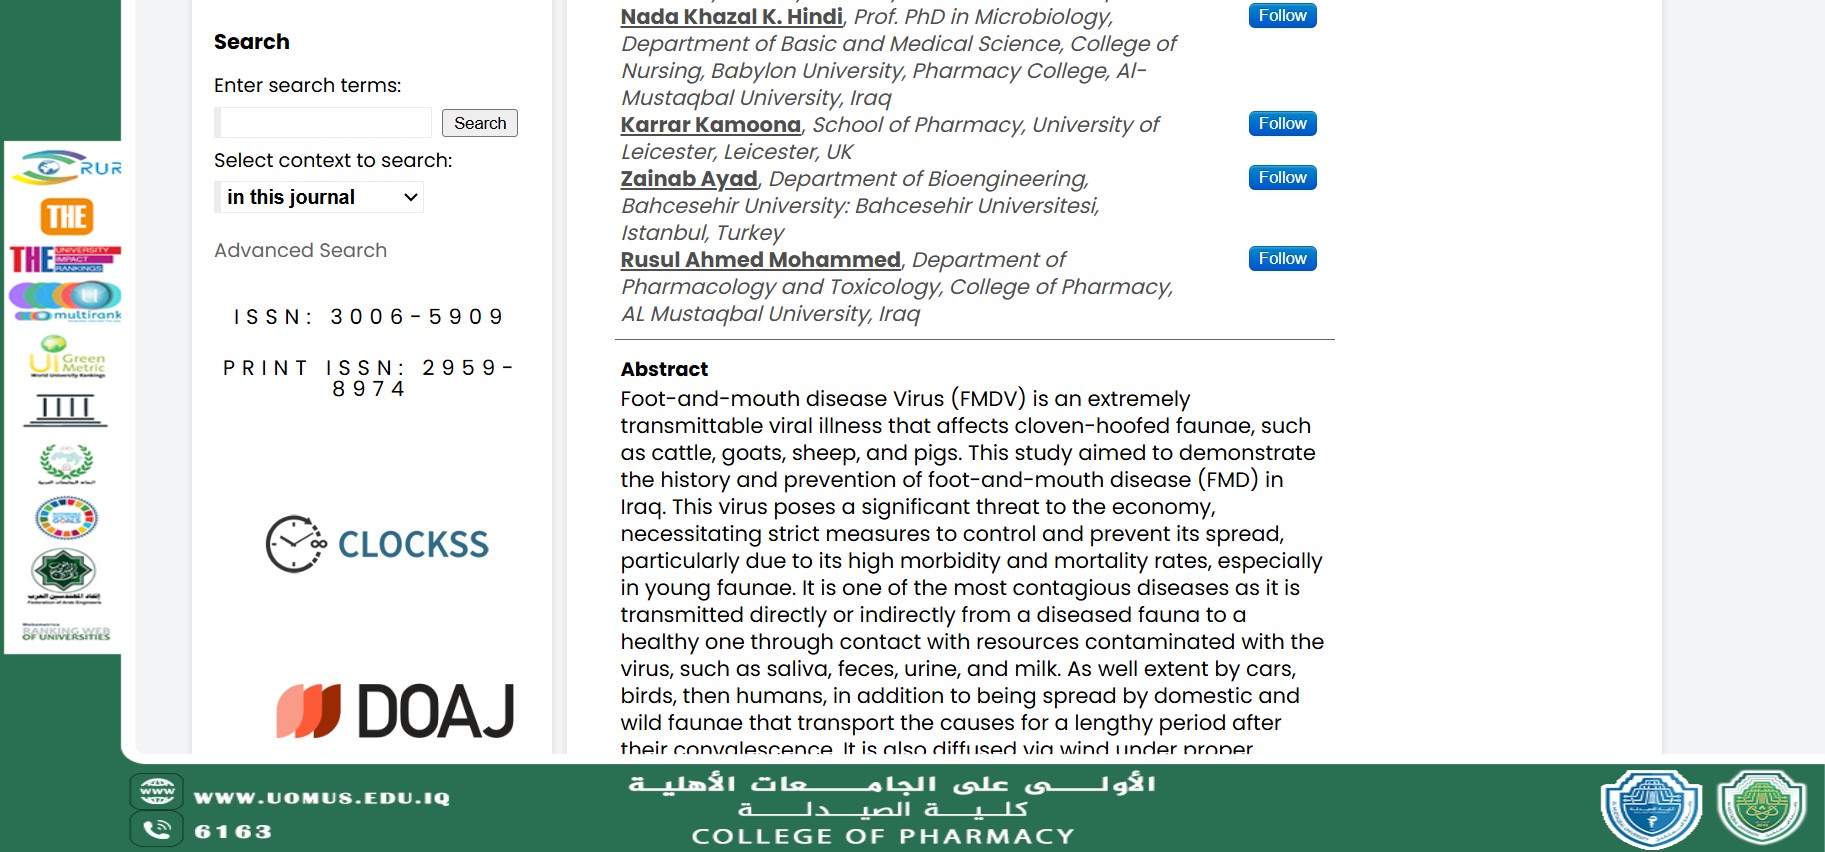
Task: Open the Advanced Search link
Action: (x=300, y=250)
